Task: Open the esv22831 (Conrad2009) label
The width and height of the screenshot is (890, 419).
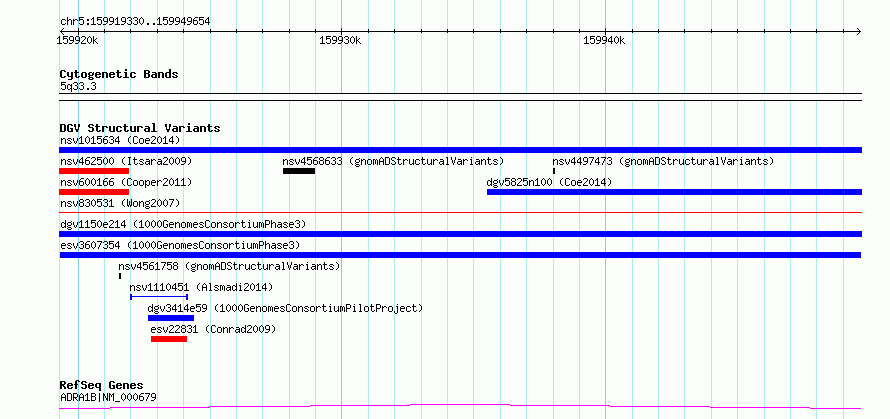Action: (213, 329)
